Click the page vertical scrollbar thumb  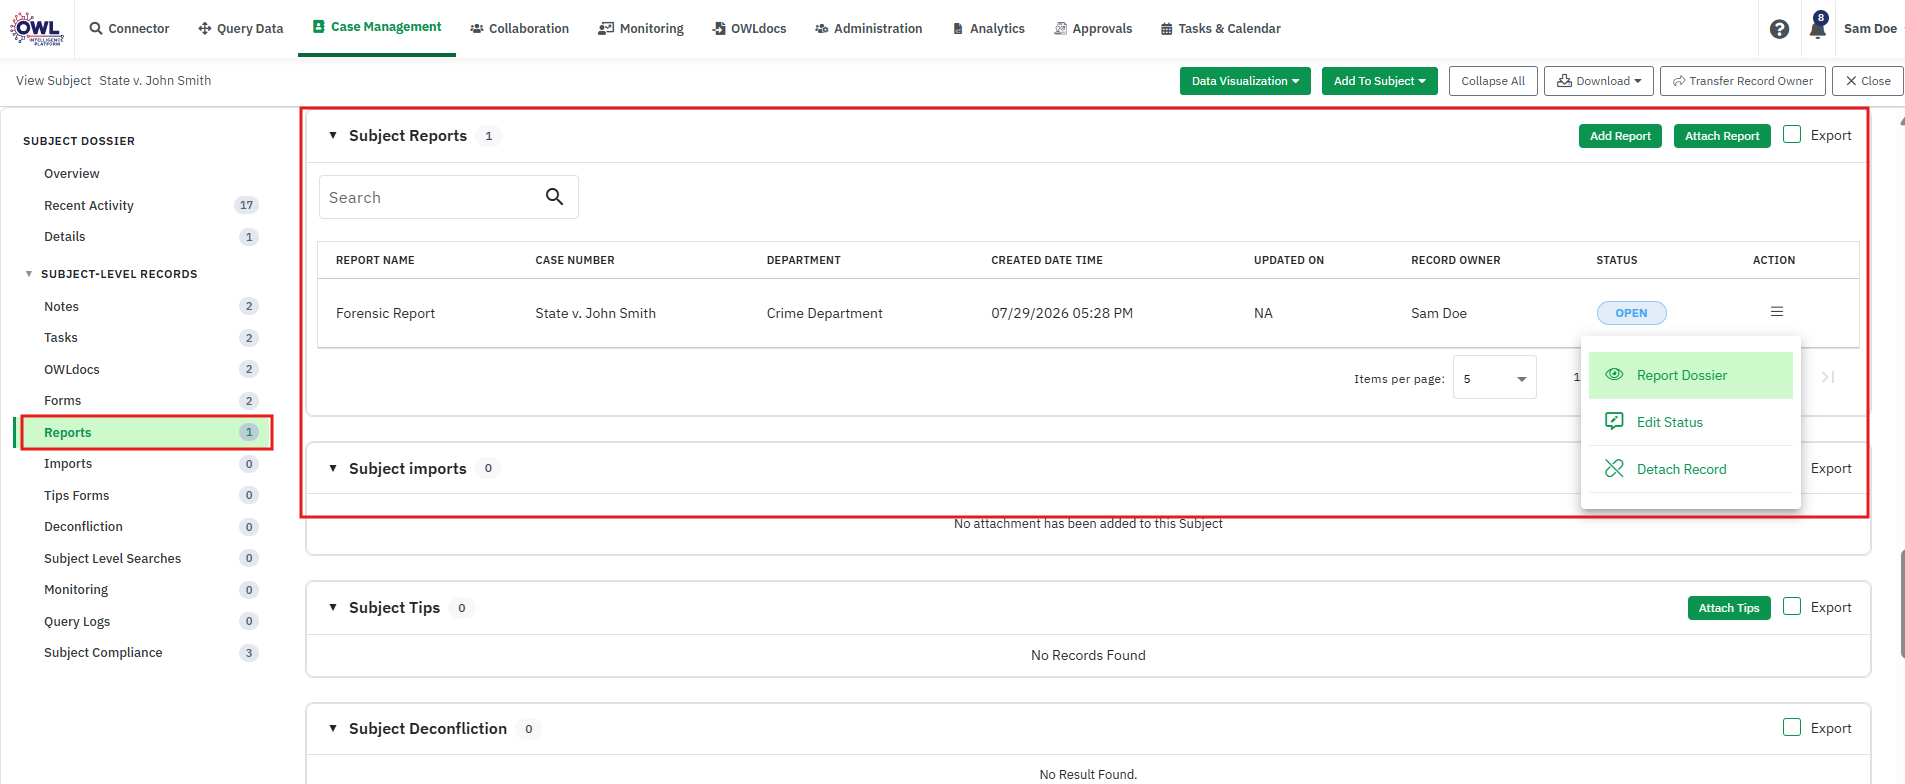coord(1901,603)
